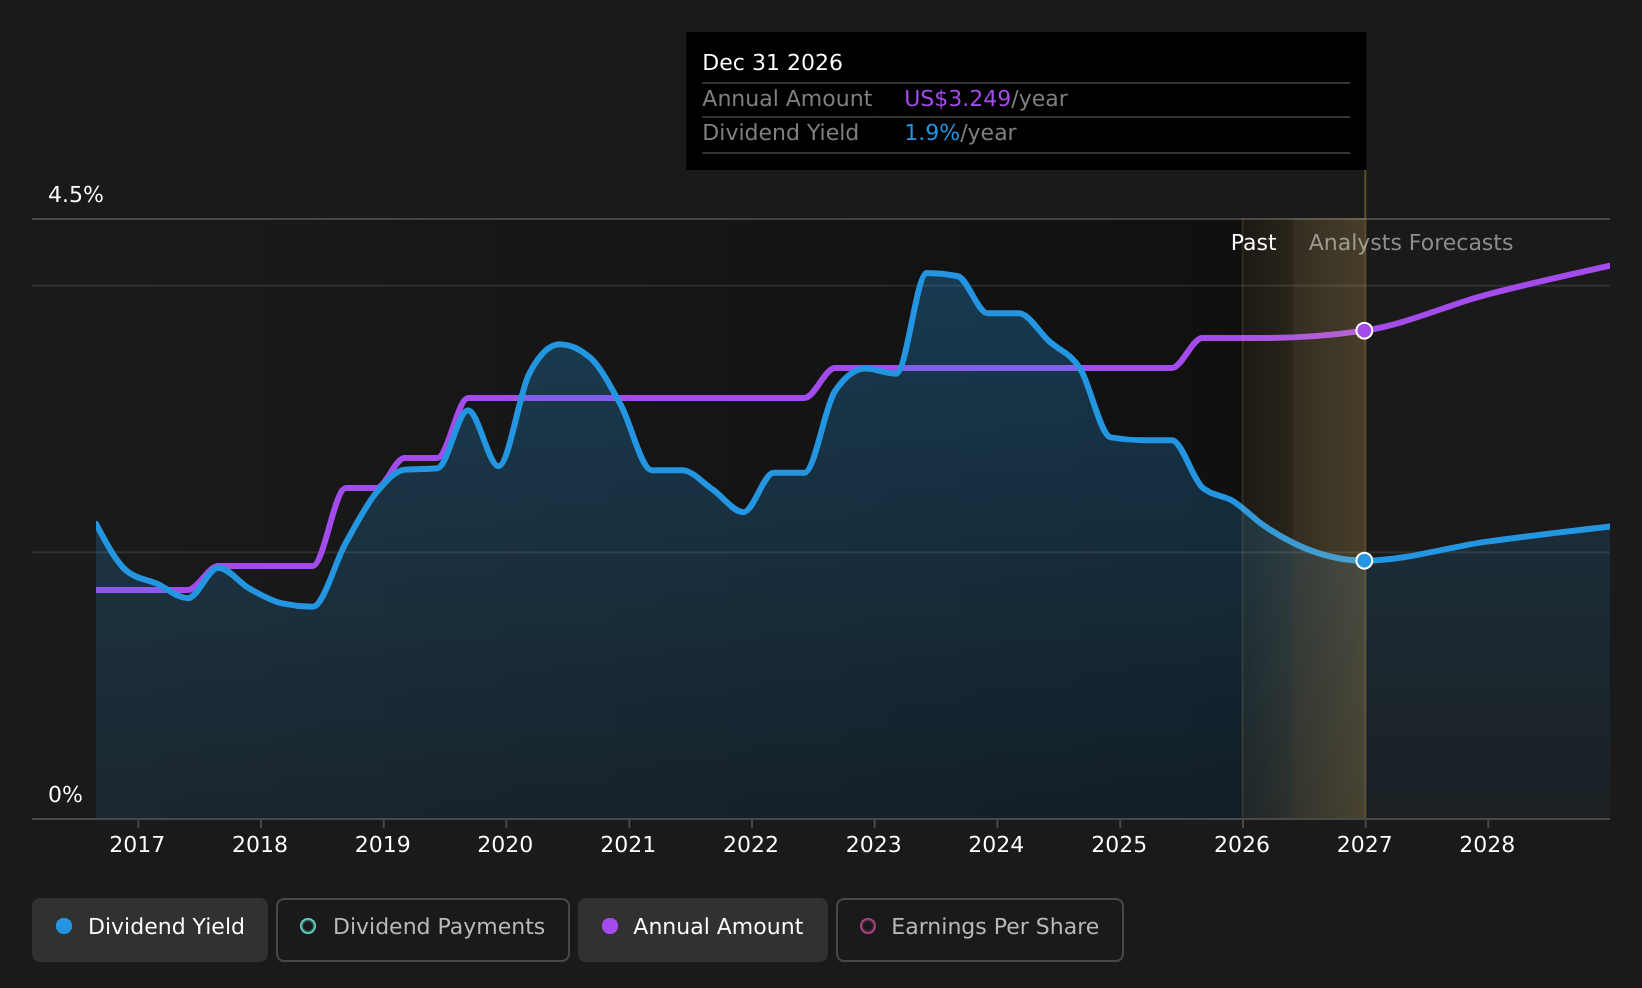This screenshot has width=1642, height=988.
Task: Click the 2019 x-axis year label
Action: click(383, 845)
